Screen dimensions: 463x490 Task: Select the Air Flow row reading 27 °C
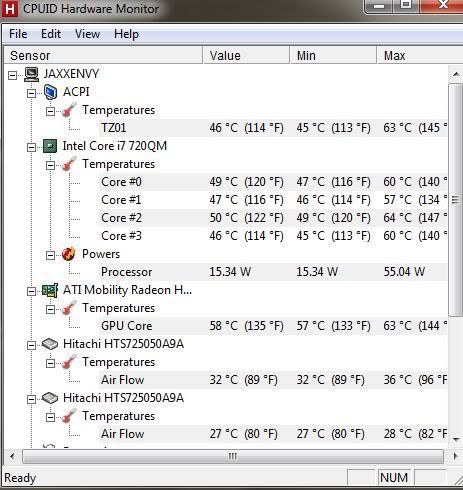pos(273,434)
